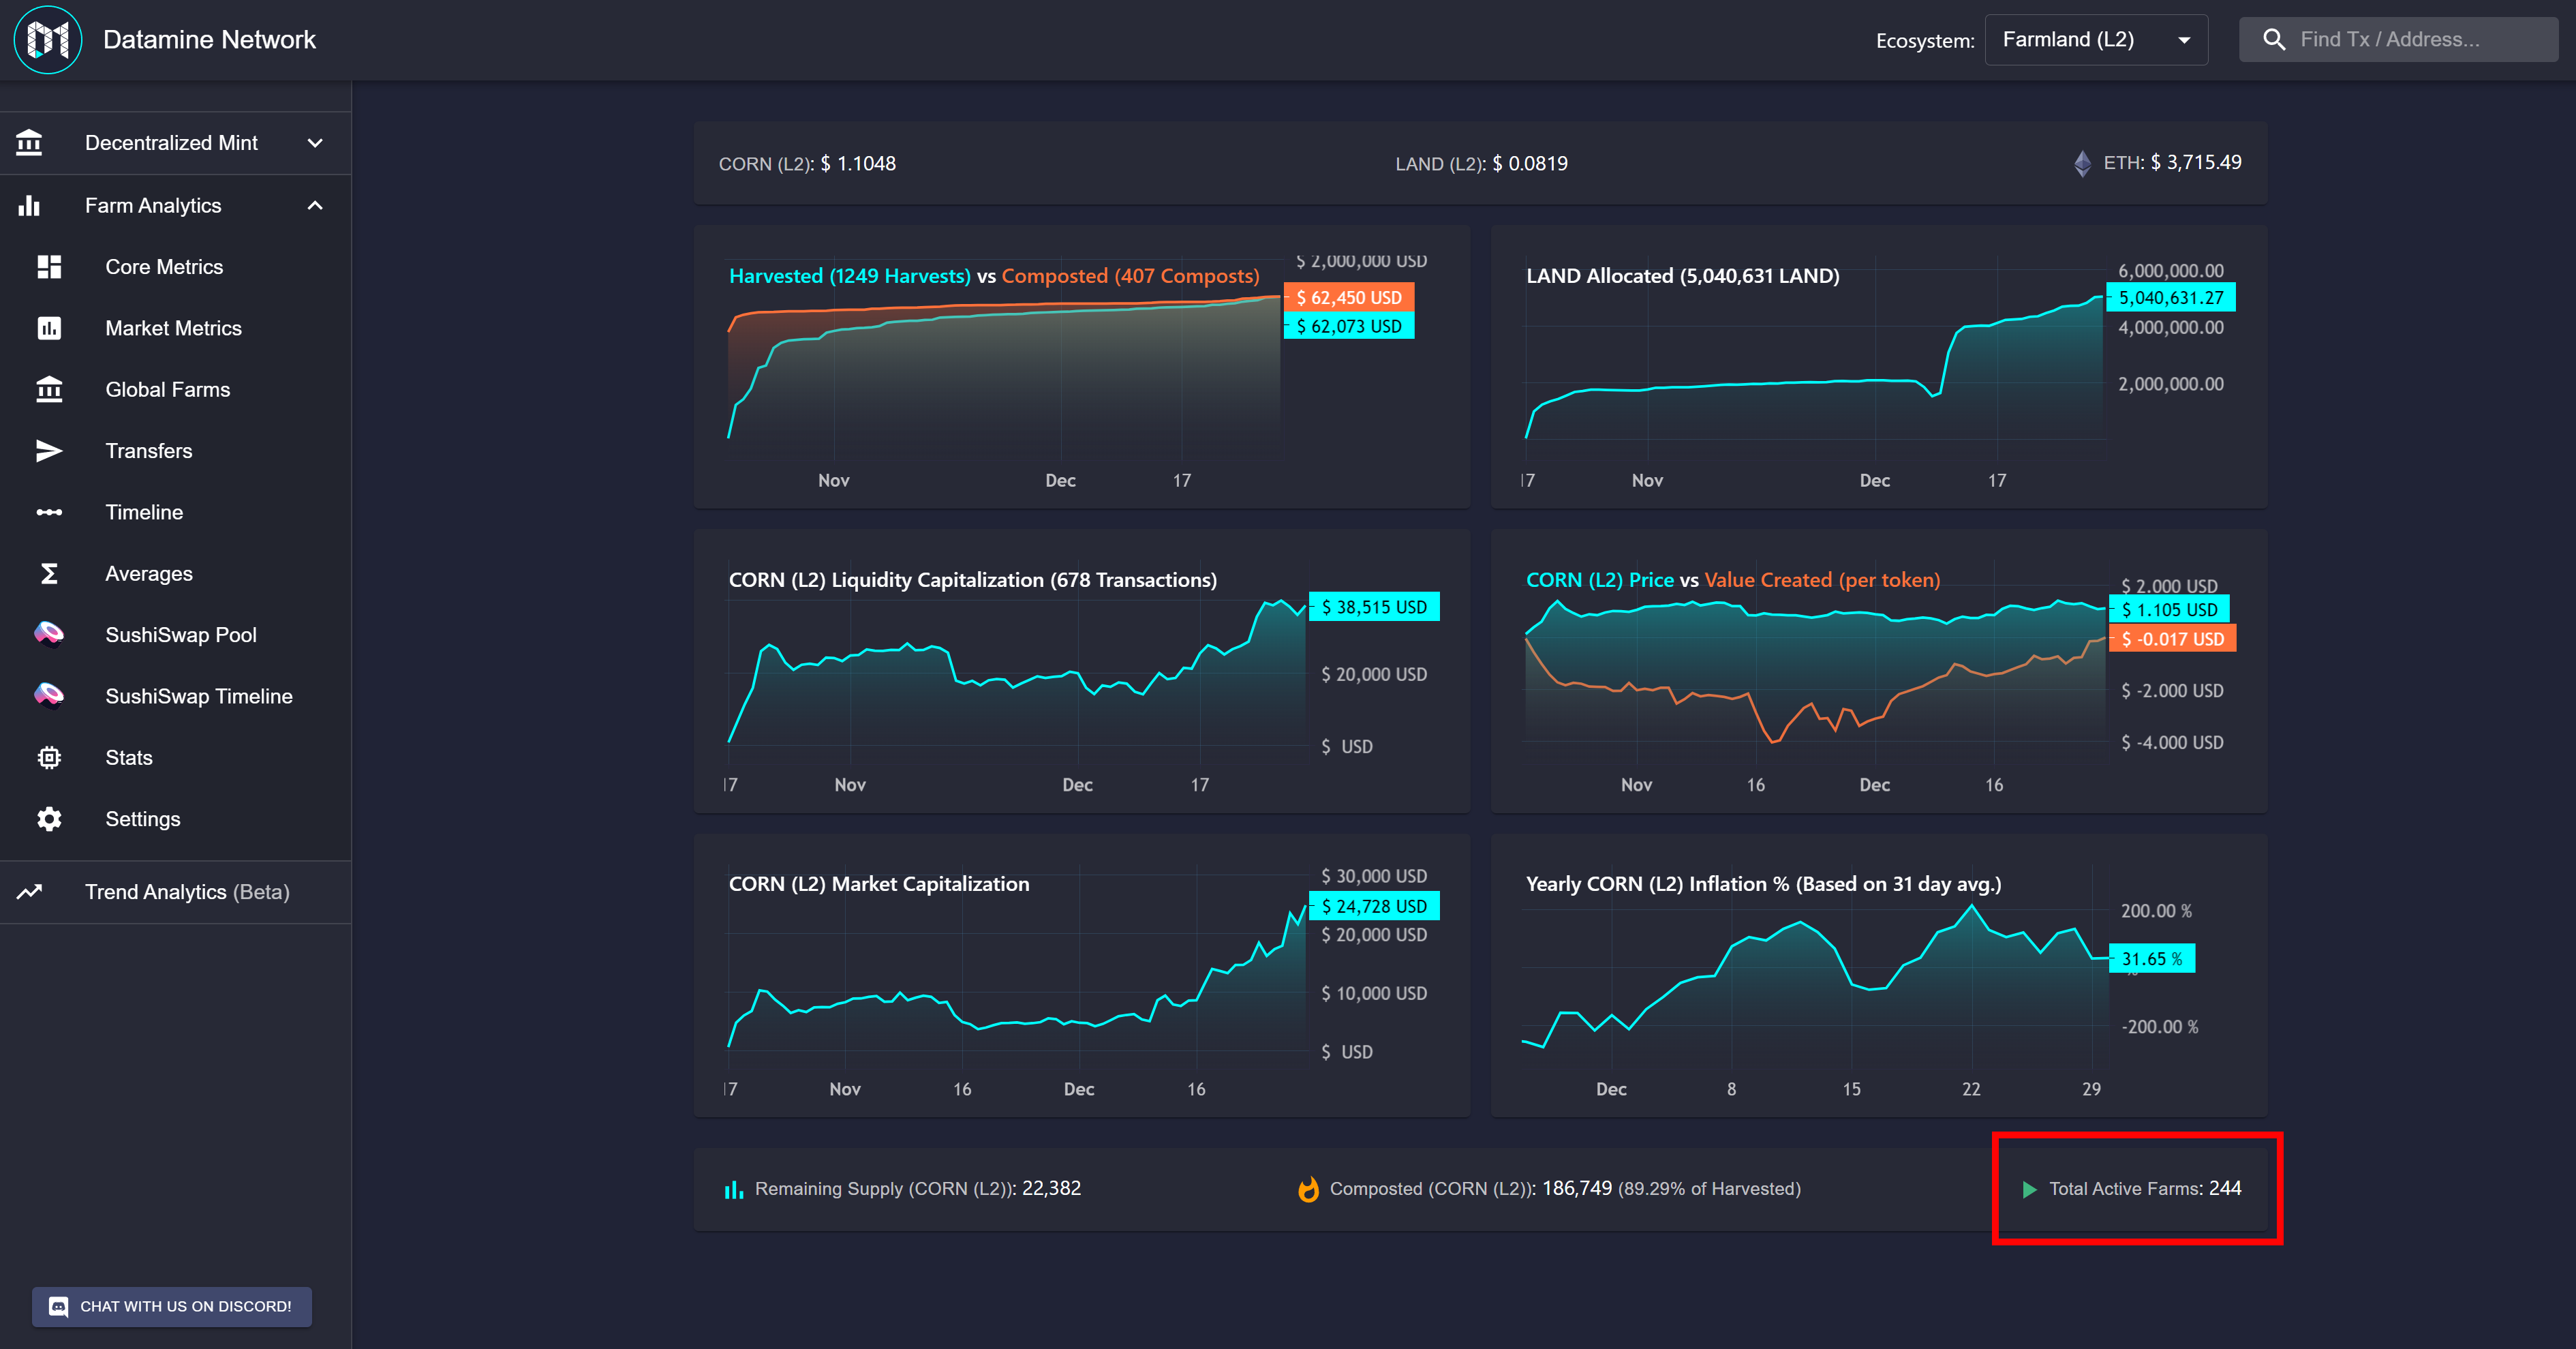This screenshot has height=1349, width=2576.
Task: Click the CORN Market Capitalization chart
Action: point(1082,975)
